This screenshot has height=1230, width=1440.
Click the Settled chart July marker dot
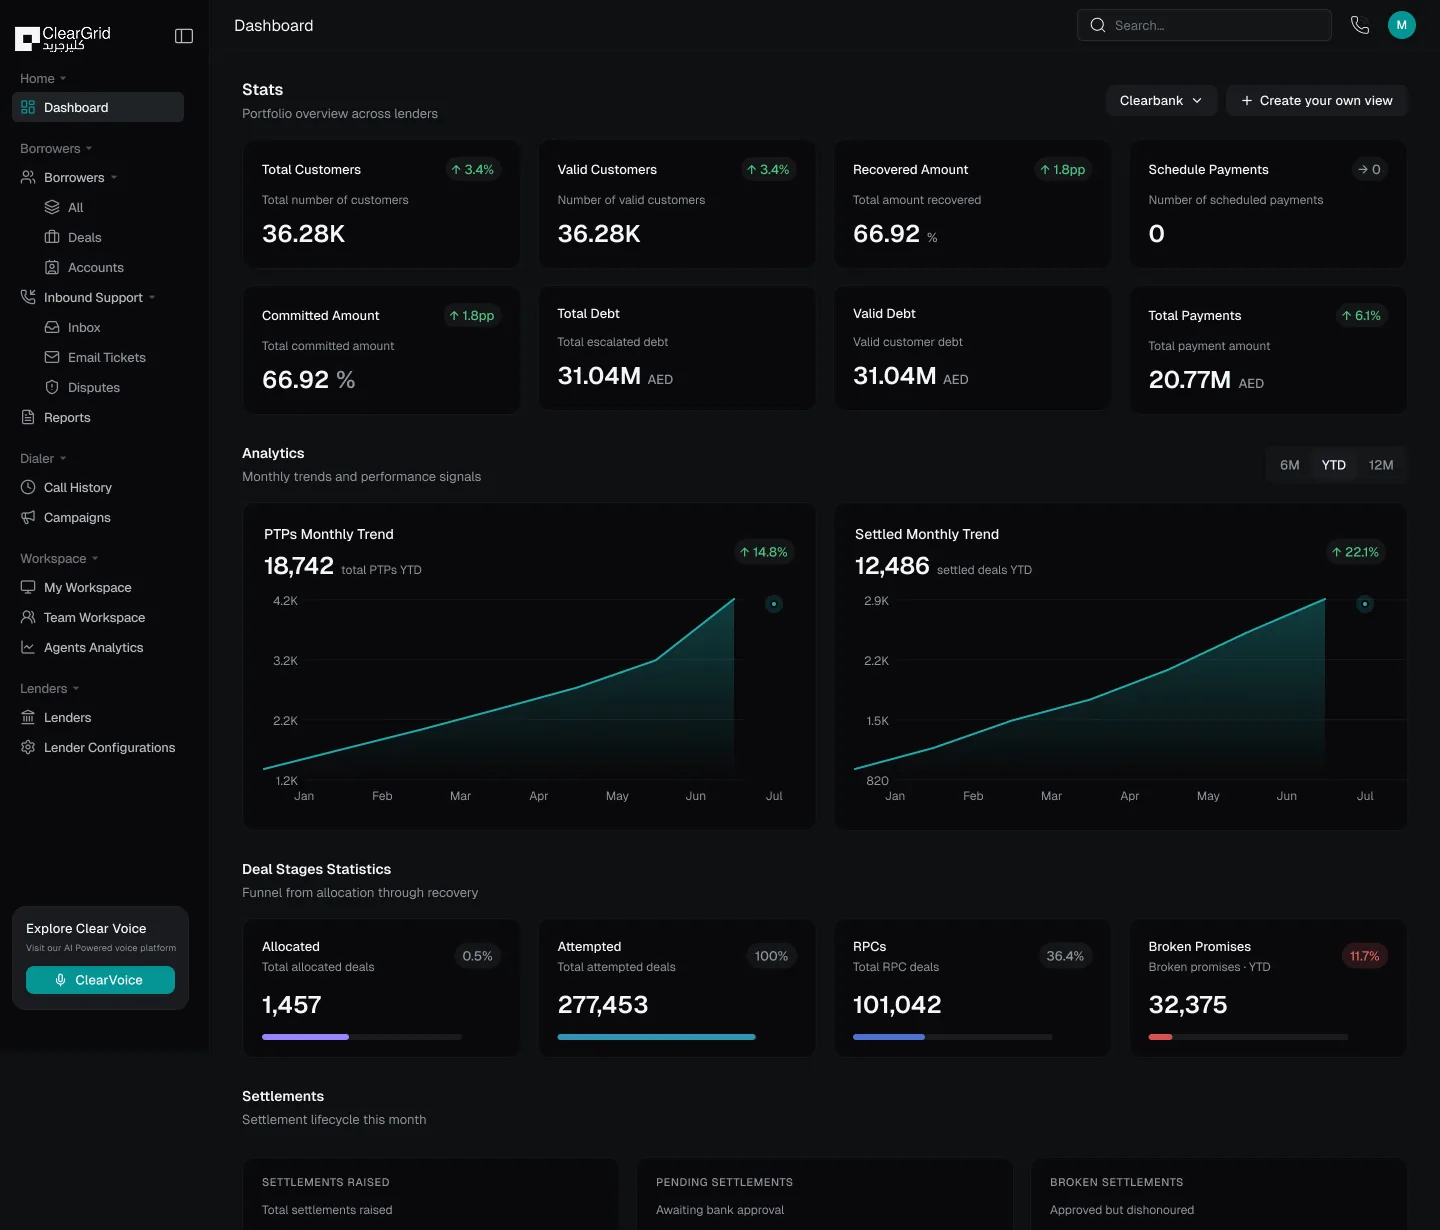1365,604
